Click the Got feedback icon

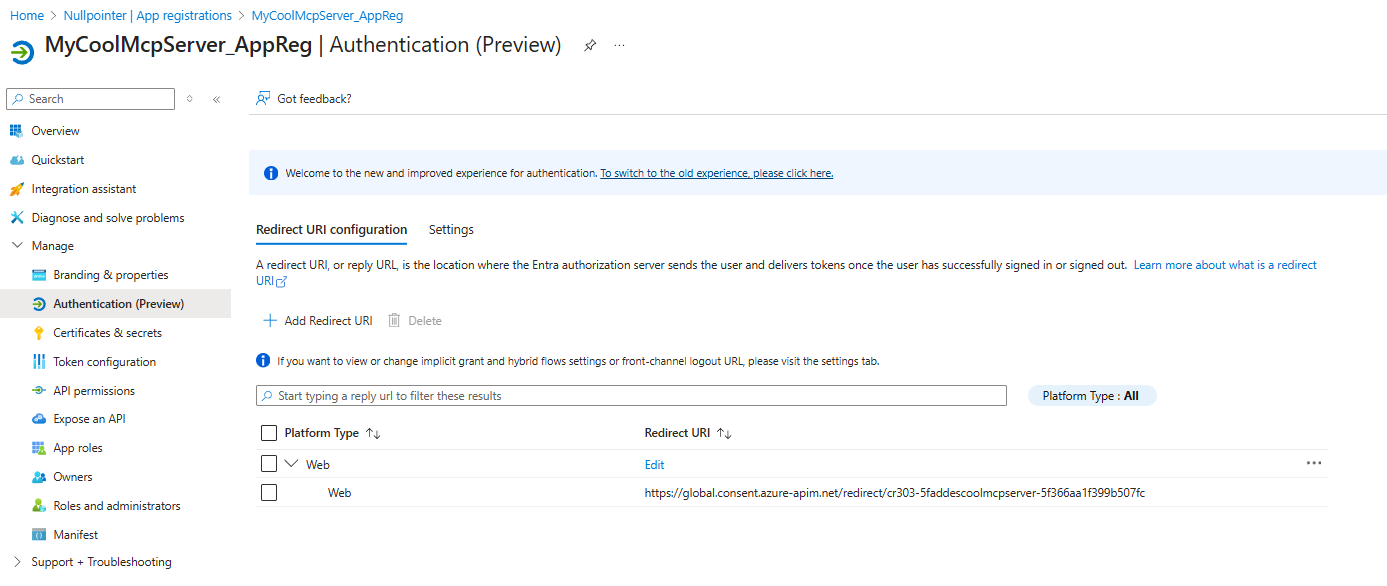pos(263,99)
